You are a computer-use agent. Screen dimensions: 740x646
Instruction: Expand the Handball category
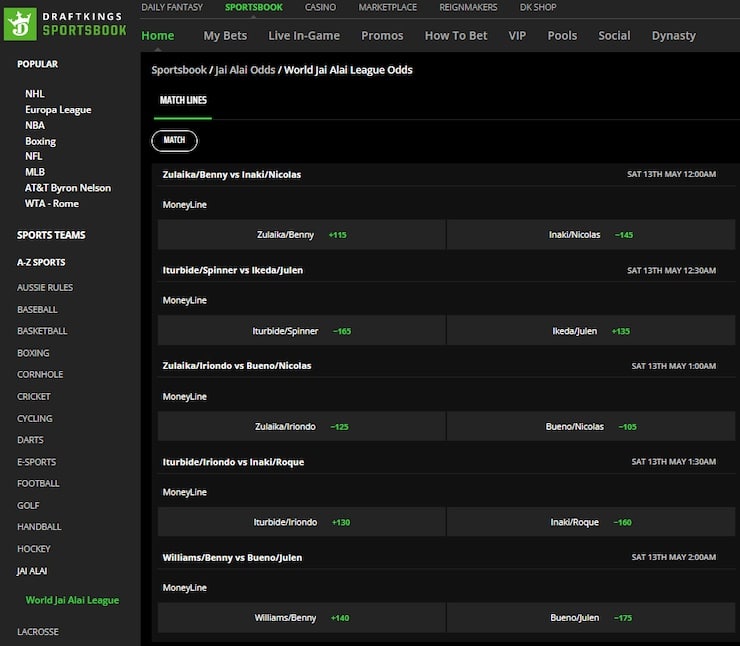coord(39,527)
